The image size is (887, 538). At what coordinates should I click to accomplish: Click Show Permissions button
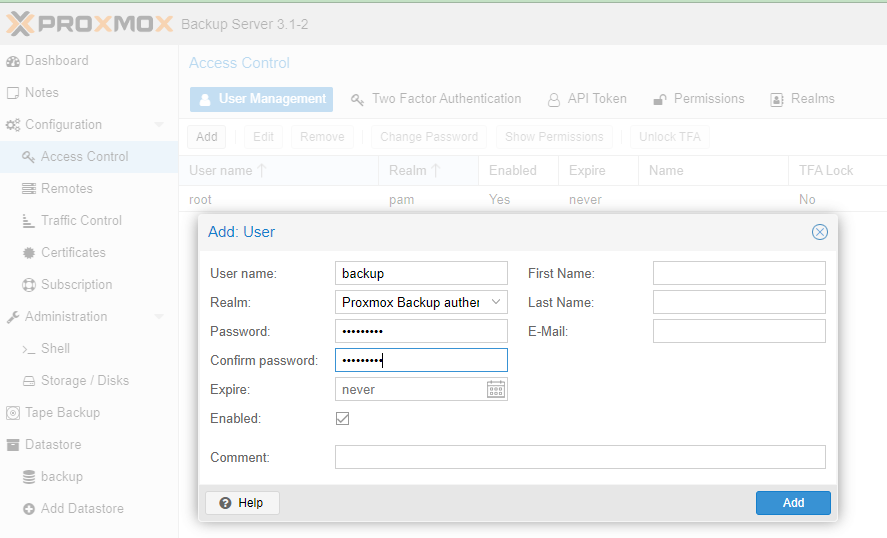554,137
